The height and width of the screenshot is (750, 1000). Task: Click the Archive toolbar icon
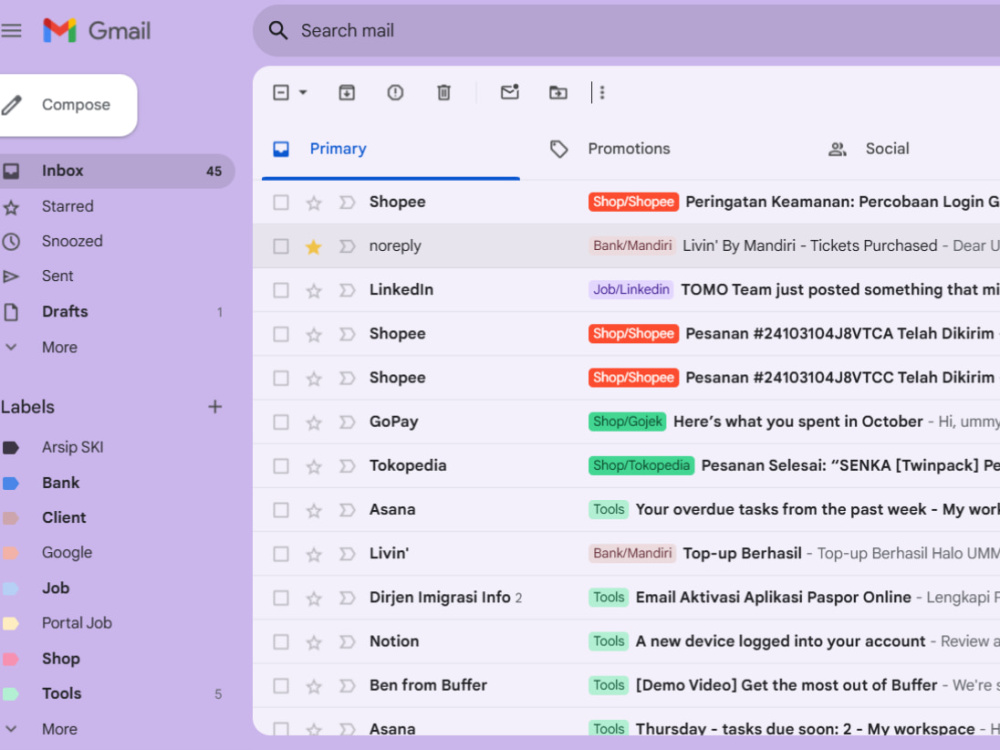tap(346, 92)
